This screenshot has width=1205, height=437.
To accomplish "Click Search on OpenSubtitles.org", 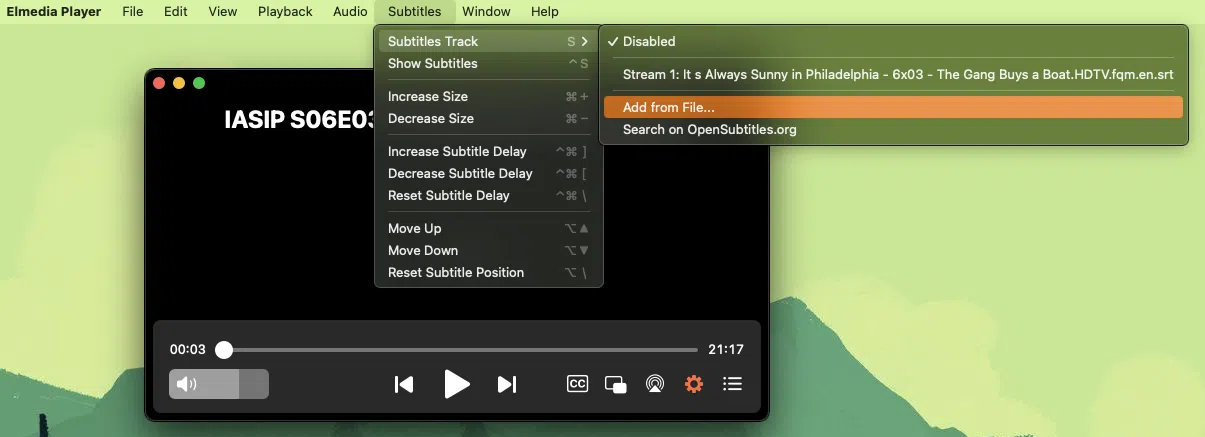I will click(x=709, y=130).
